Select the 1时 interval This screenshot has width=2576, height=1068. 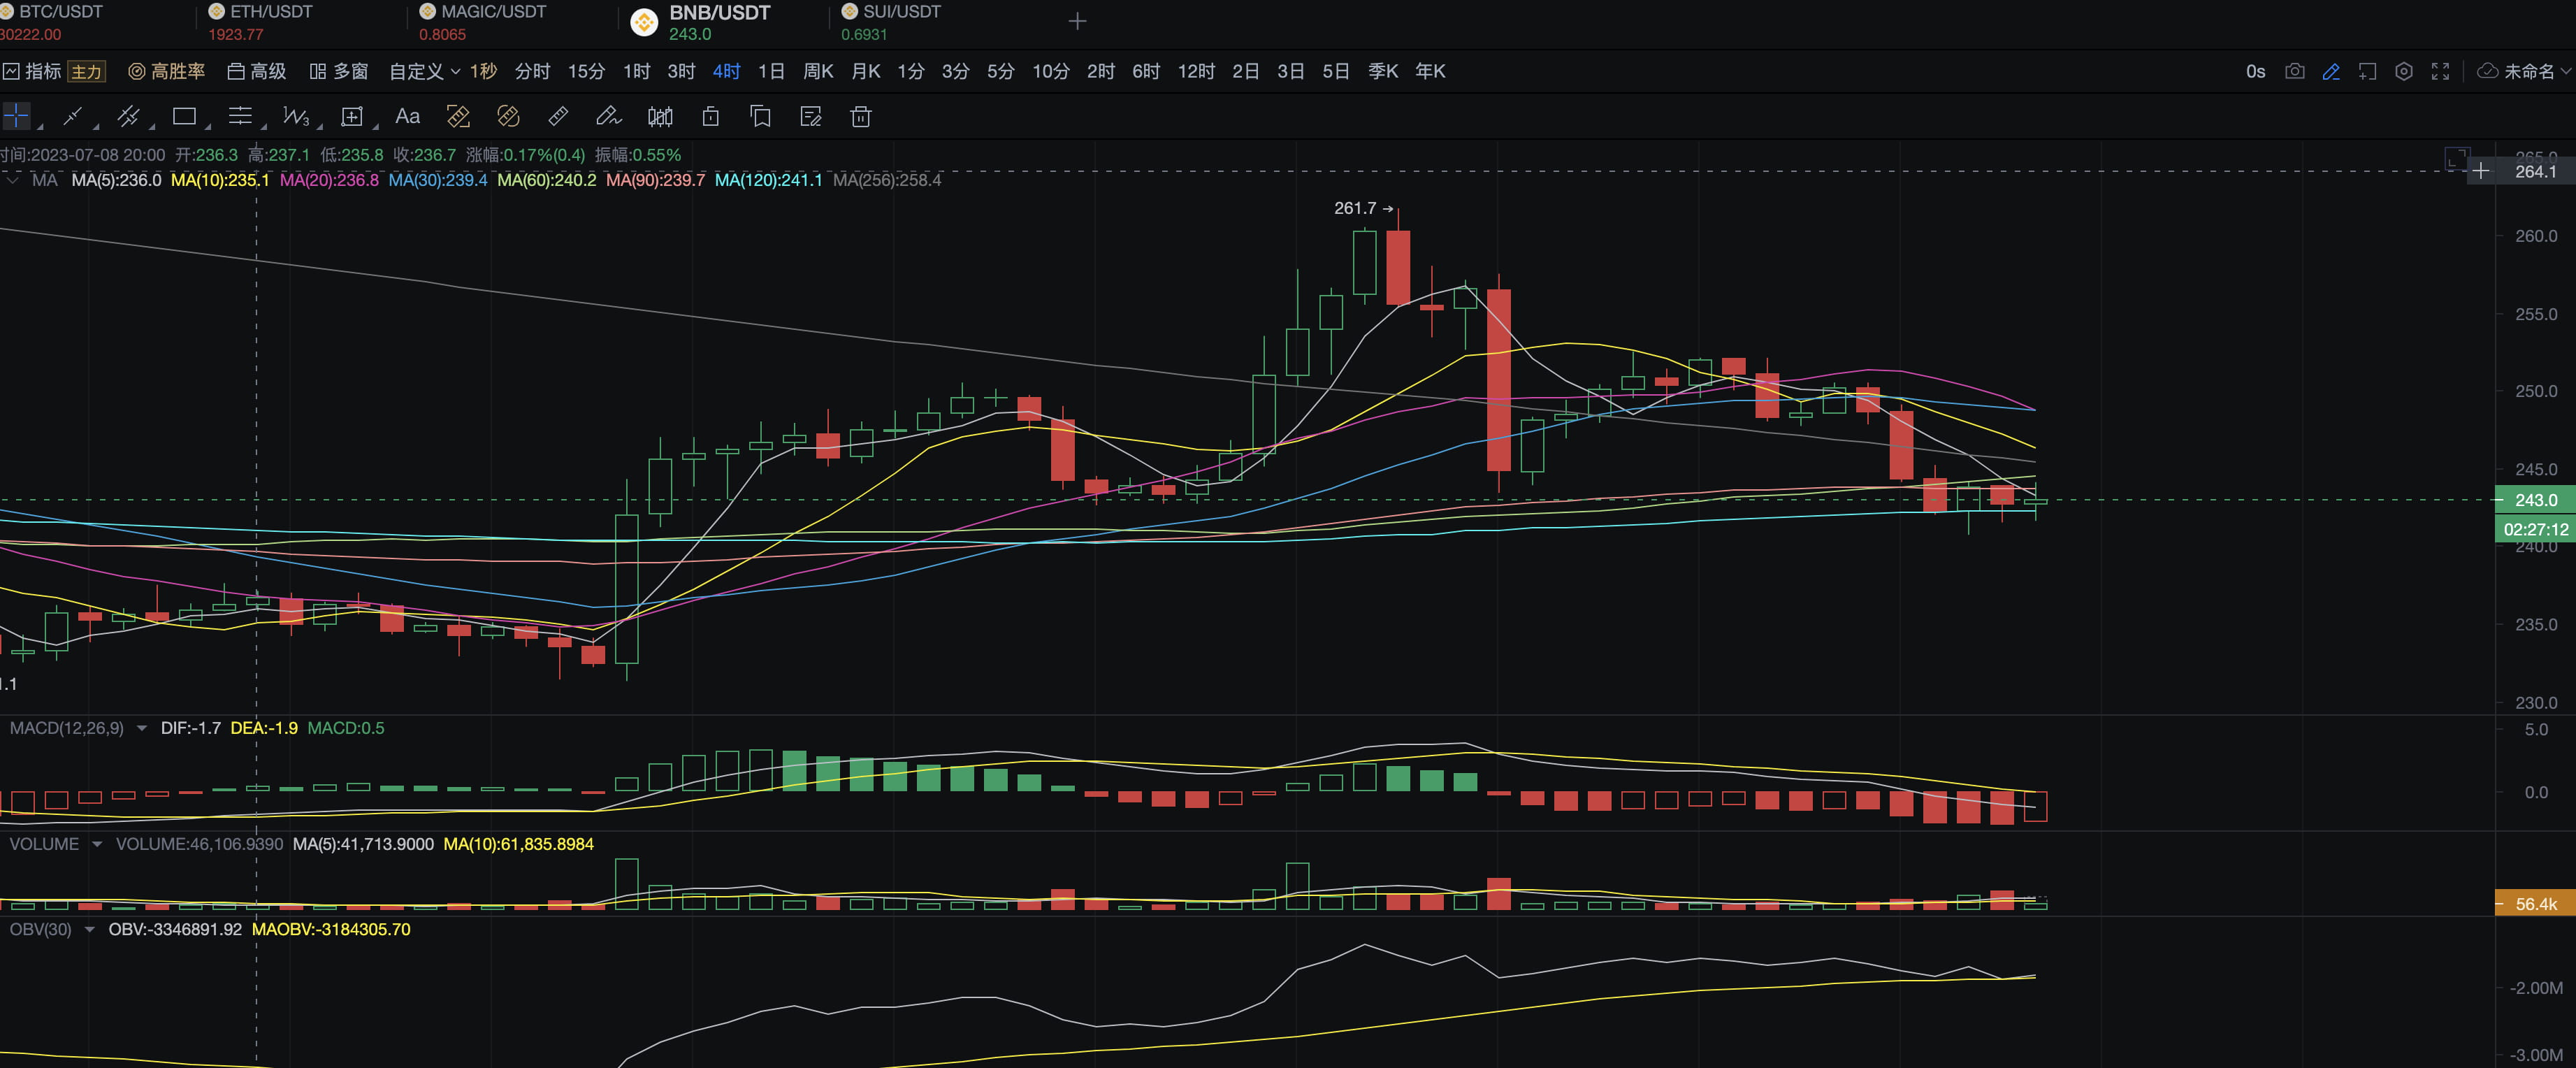pyautogui.click(x=636, y=71)
